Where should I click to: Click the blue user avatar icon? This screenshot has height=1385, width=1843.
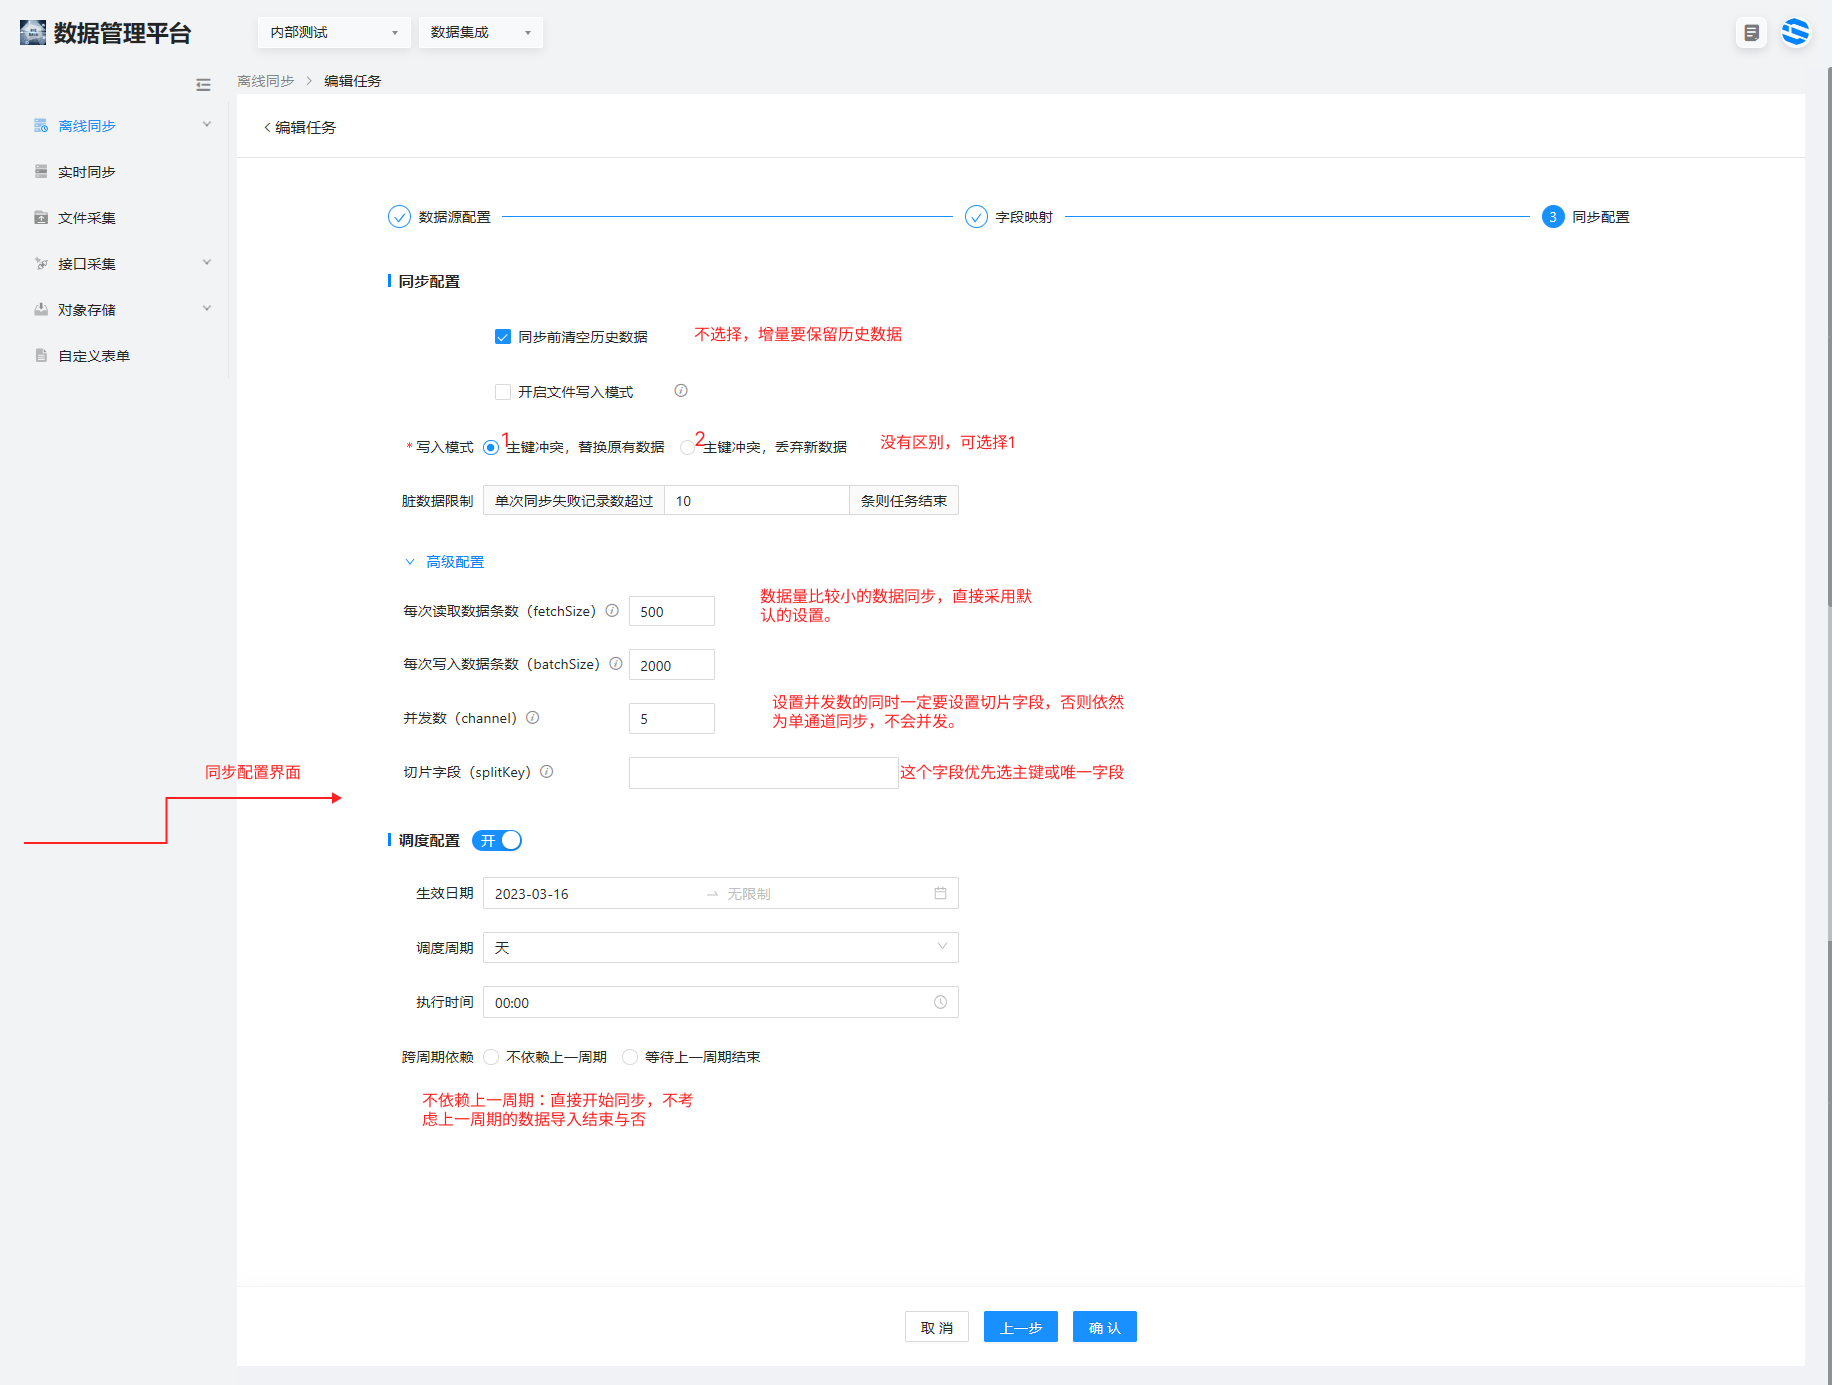click(1795, 32)
